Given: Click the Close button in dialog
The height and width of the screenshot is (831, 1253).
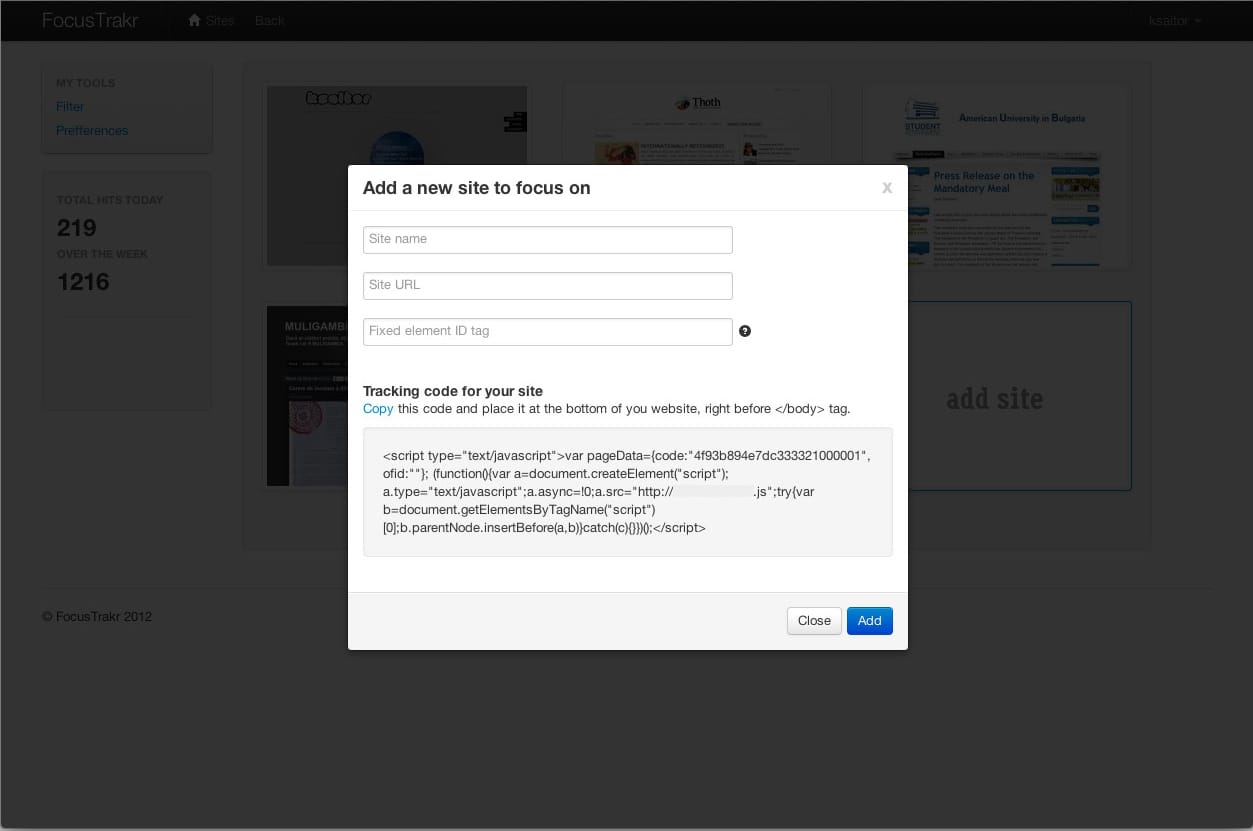Looking at the screenshot, I should click(x=814, y=621).
